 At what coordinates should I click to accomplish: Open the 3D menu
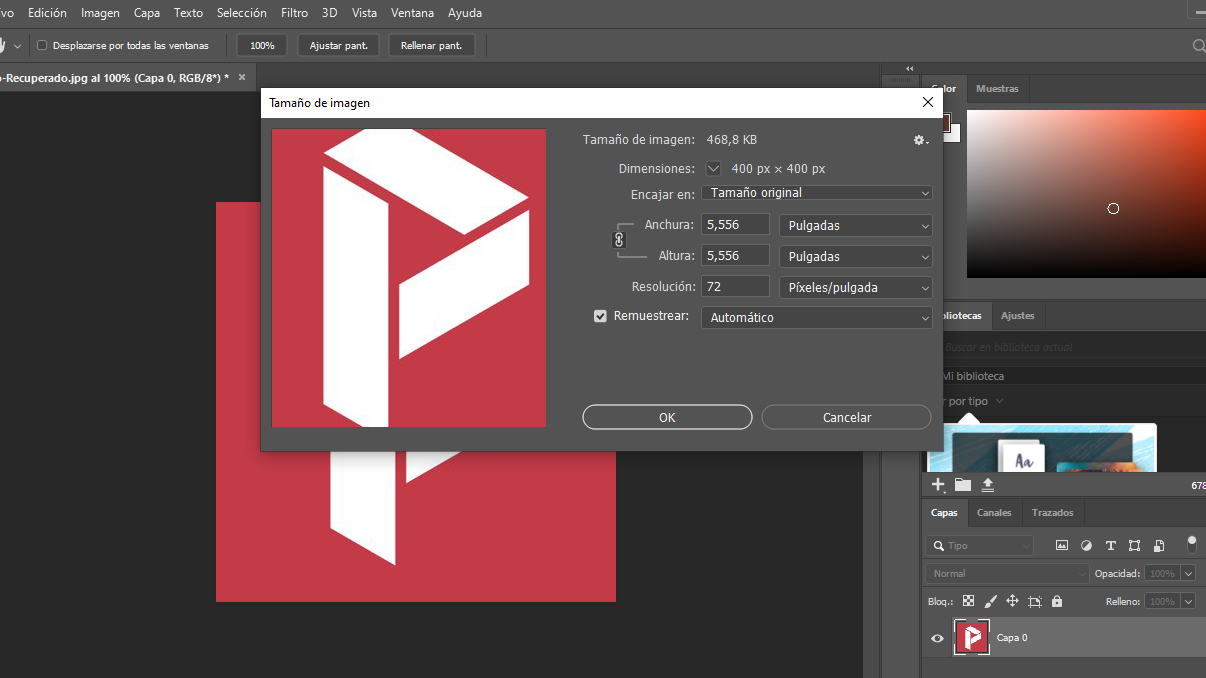tap(330, 13)
